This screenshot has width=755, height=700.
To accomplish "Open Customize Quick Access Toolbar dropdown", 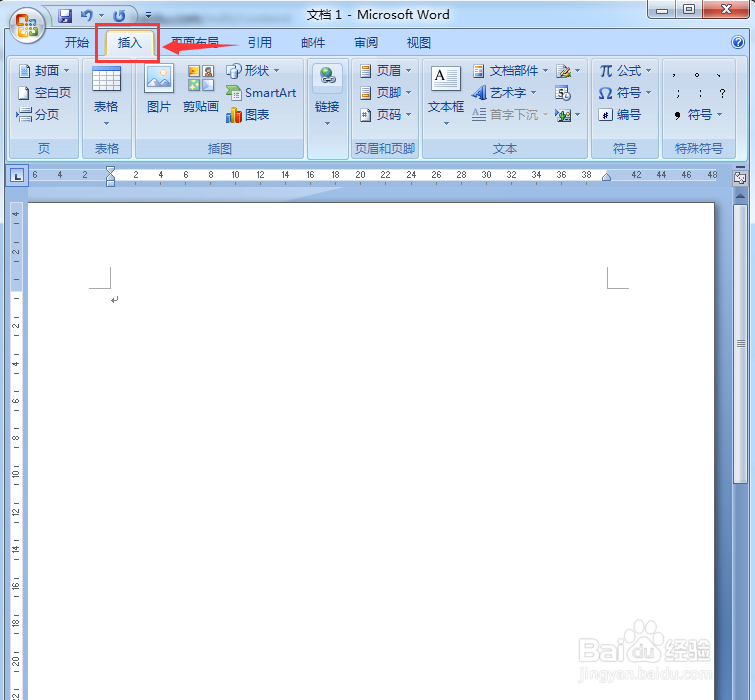I will tap(148, 15).
